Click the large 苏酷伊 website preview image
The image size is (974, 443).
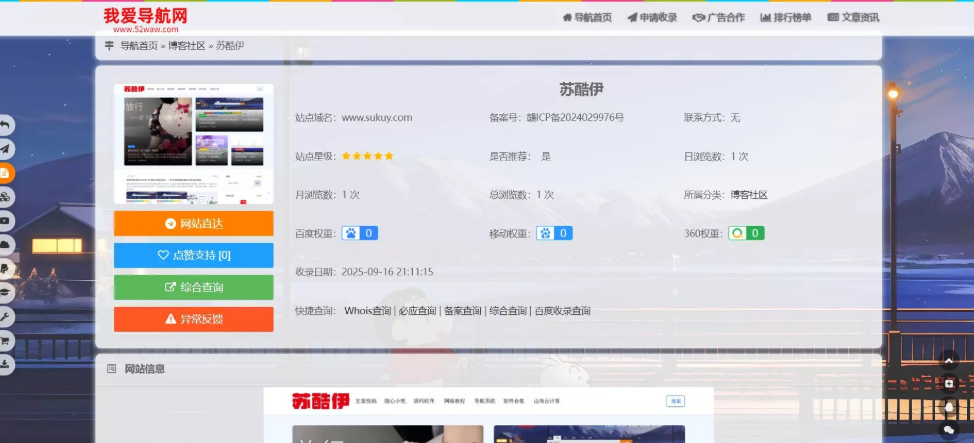488,415
